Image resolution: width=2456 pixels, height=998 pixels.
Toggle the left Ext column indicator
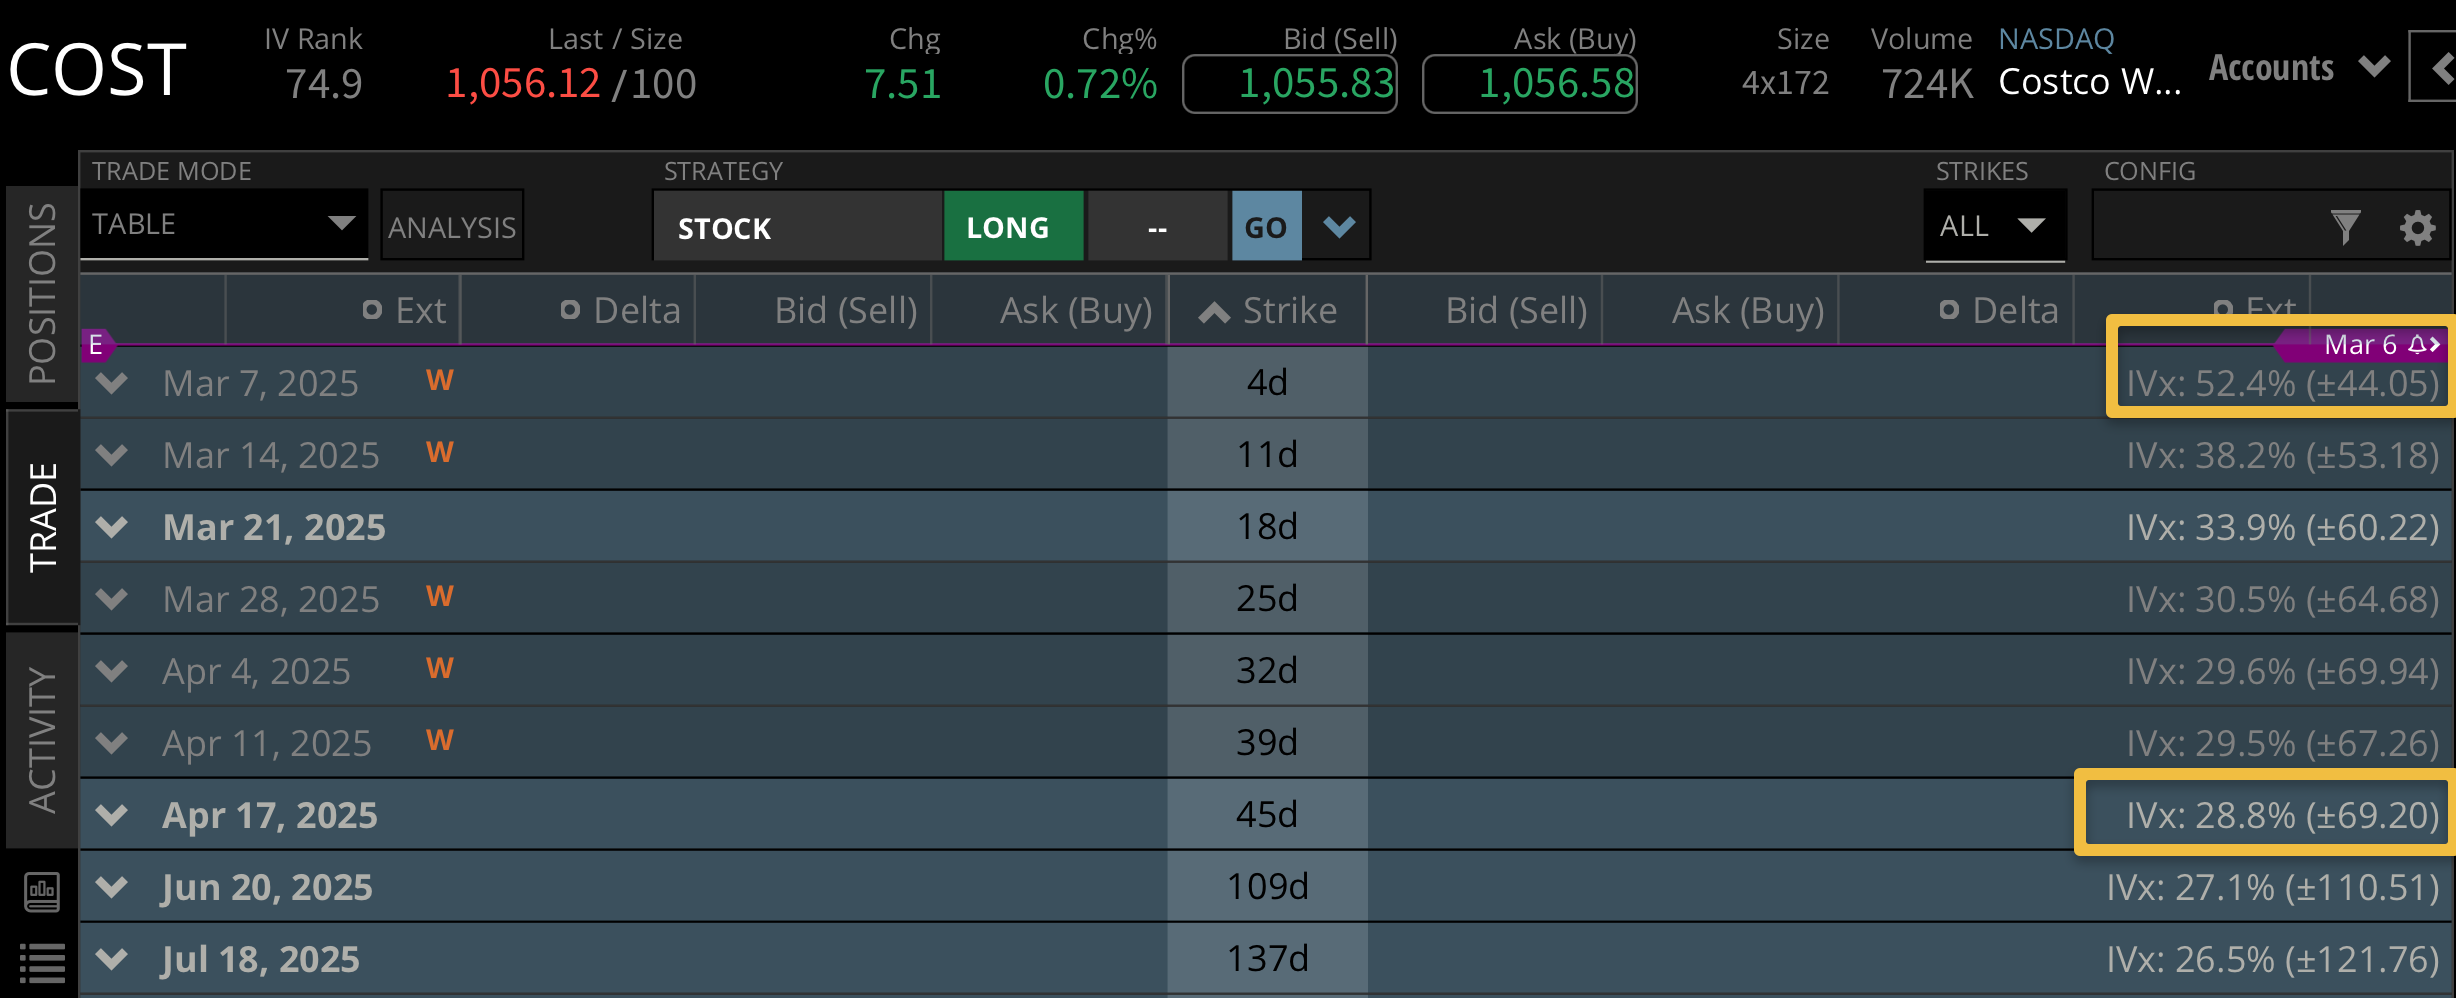tap(372, 310)
